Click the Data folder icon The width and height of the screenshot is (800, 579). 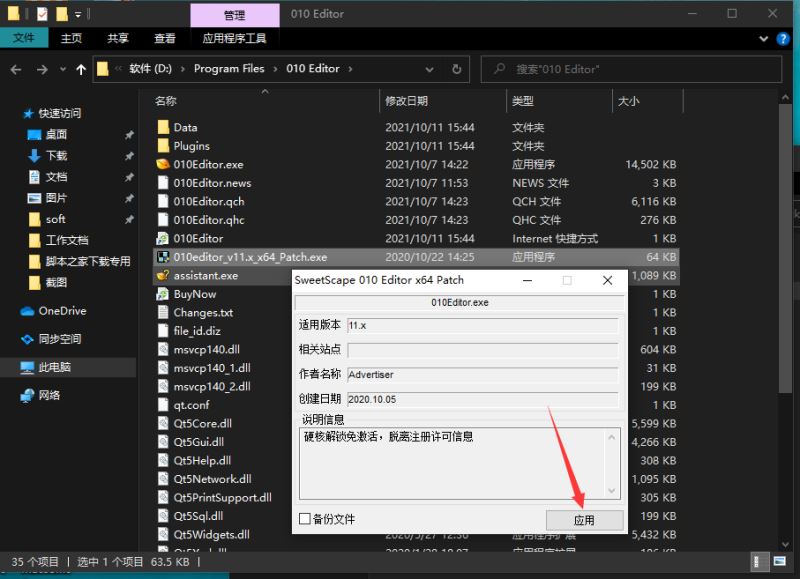click(163, 127)
